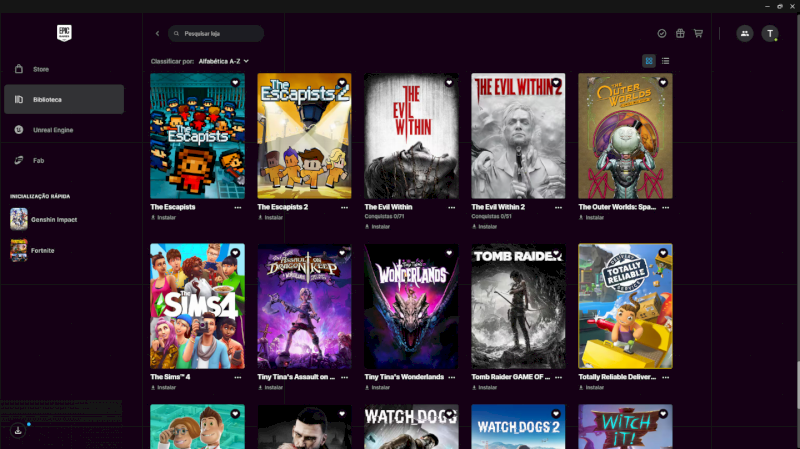
Task: Launch Fortnite from quick launch
Action: tap(33, 251)
